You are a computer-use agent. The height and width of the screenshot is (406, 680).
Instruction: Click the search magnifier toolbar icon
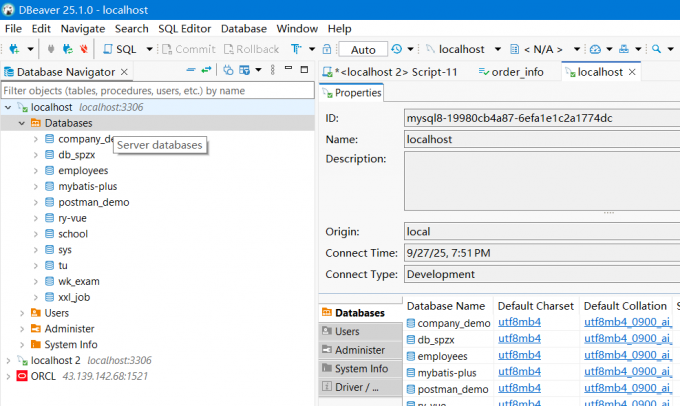(656, 49)
